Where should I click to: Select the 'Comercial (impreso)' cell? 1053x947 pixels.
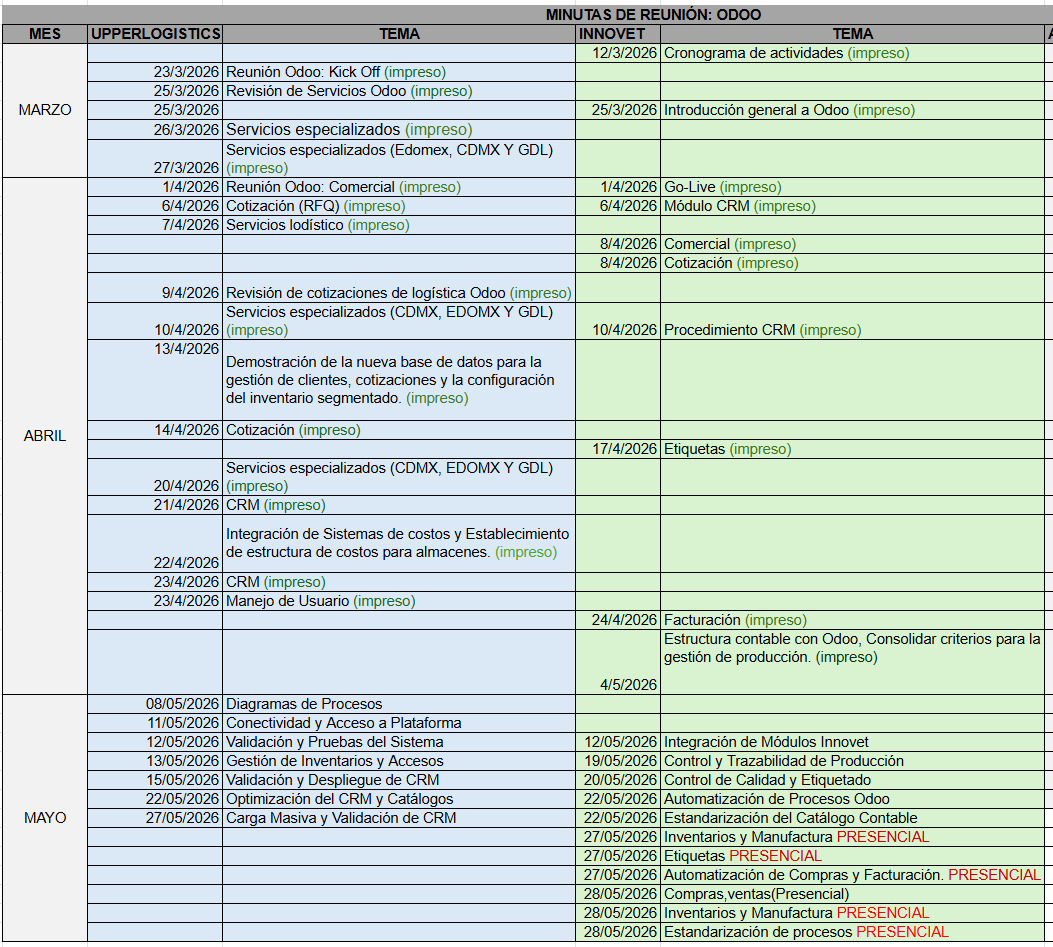[852, 244]
